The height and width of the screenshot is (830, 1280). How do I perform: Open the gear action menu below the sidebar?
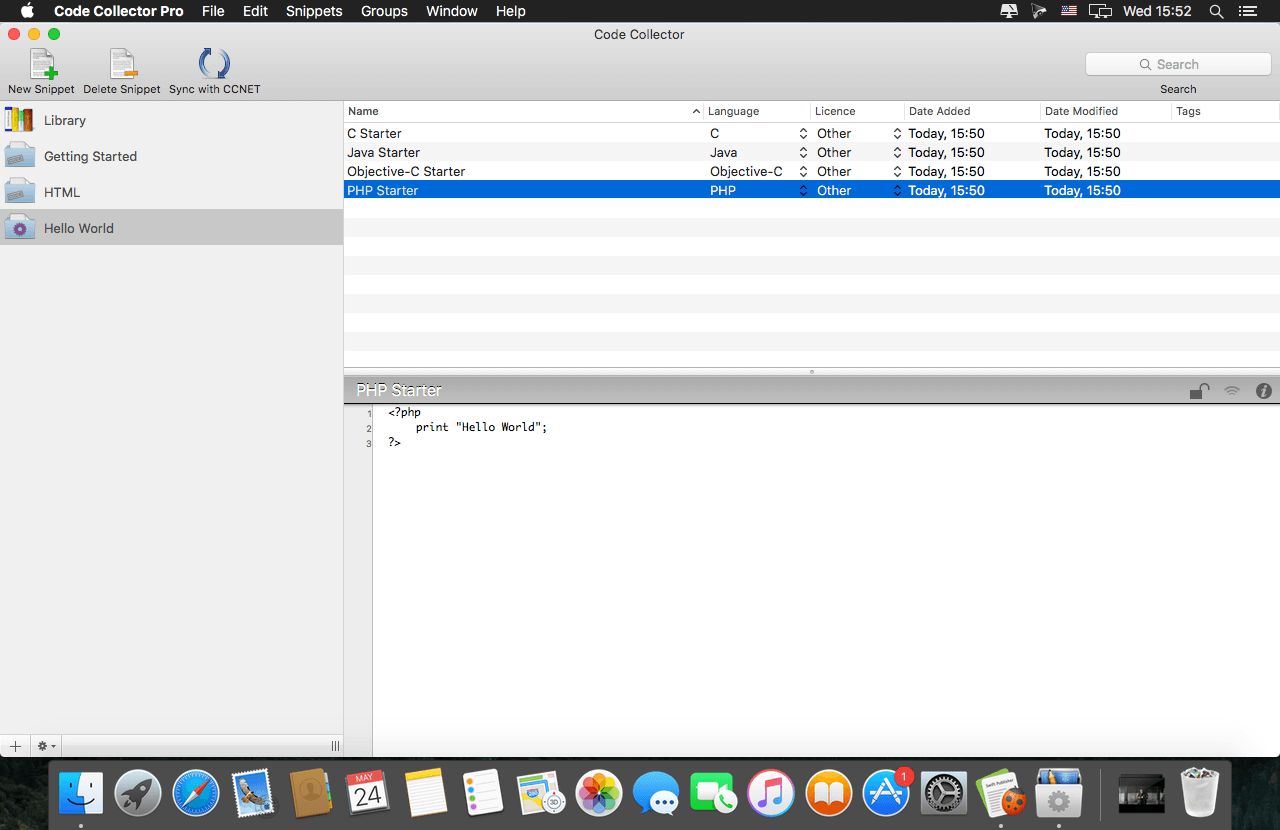tap(47, 746)
